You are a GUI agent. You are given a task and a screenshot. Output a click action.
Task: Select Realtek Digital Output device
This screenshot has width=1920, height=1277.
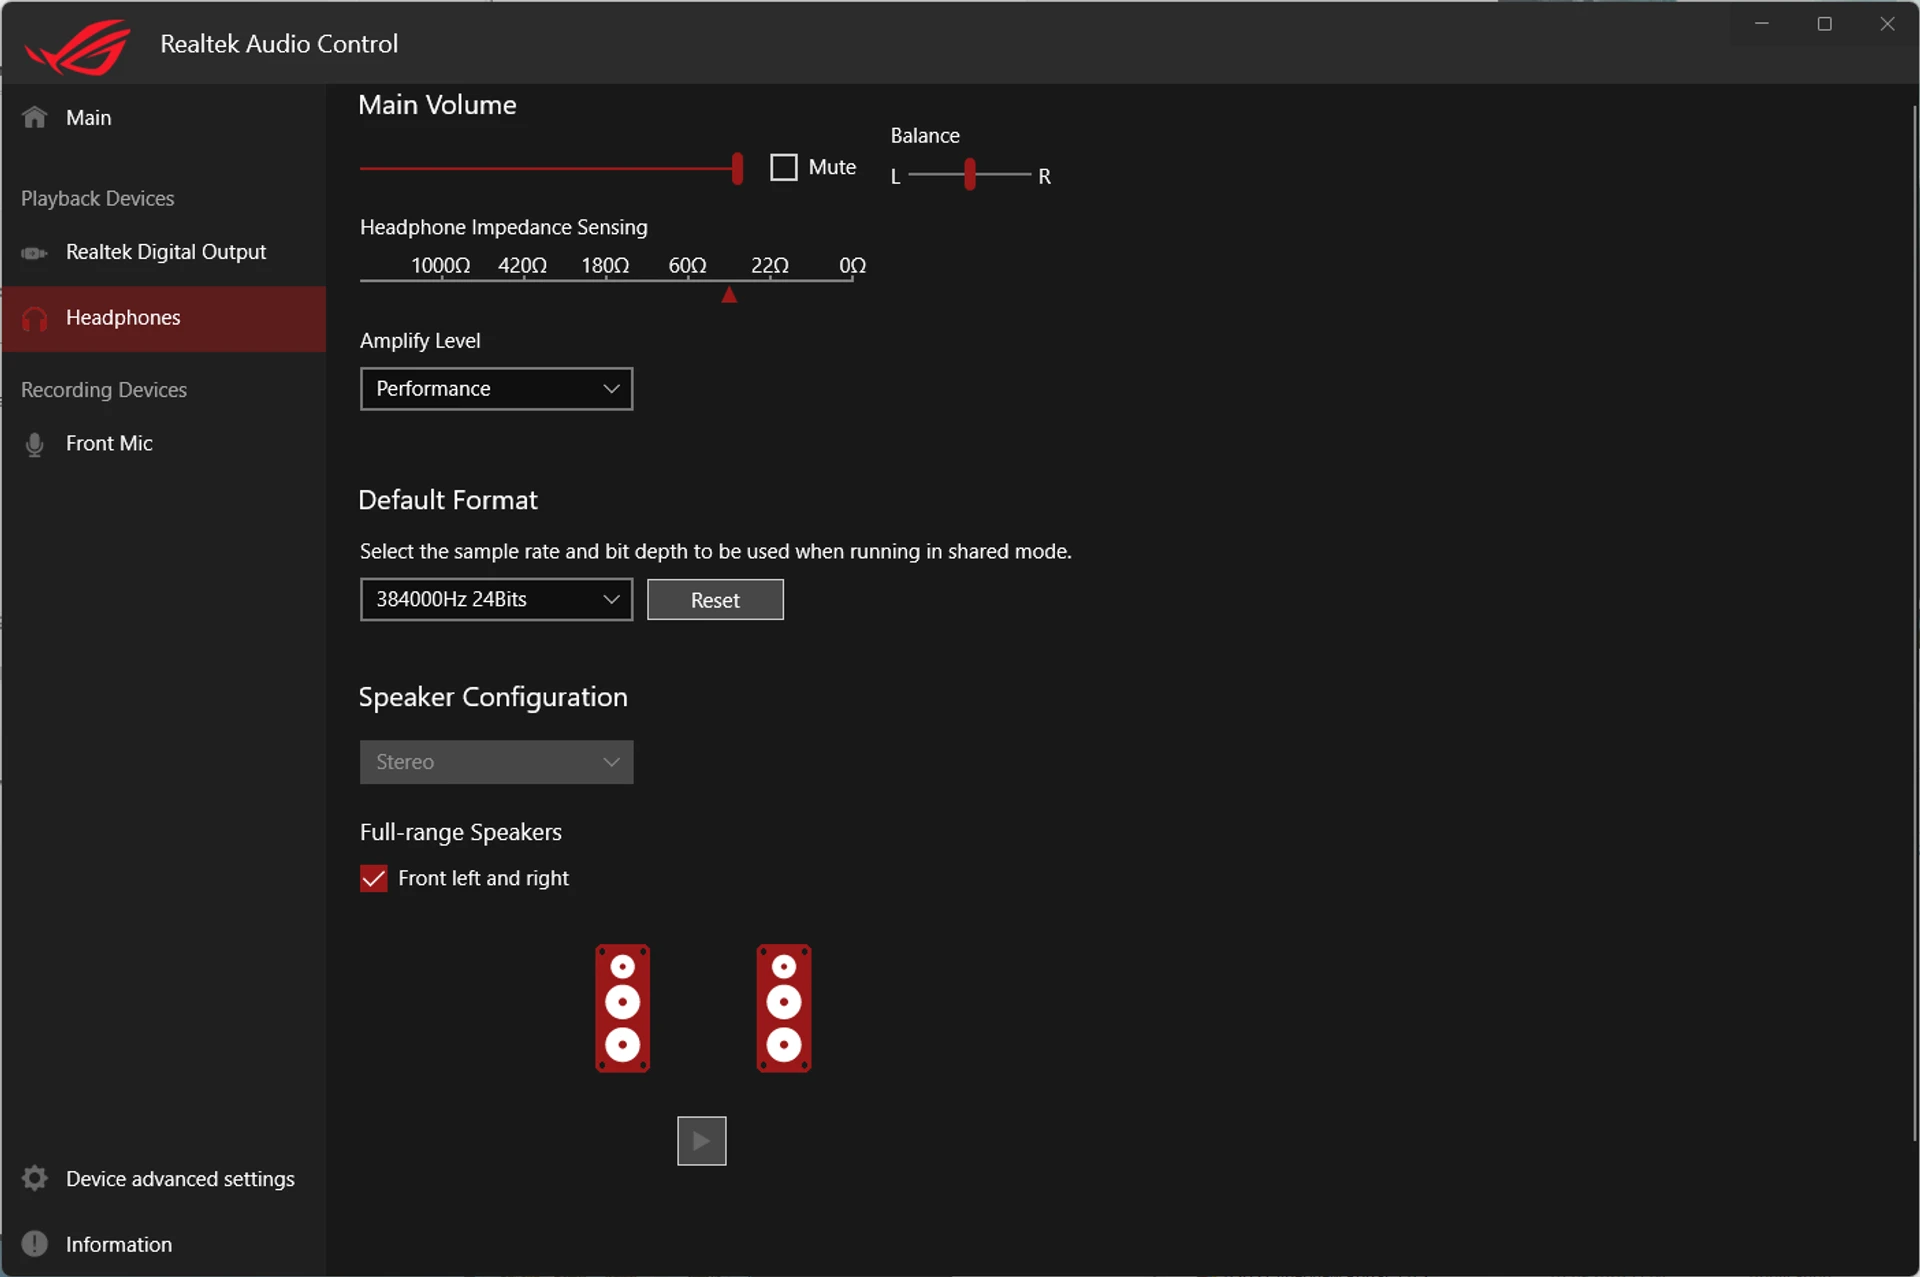tap(163, 252)
